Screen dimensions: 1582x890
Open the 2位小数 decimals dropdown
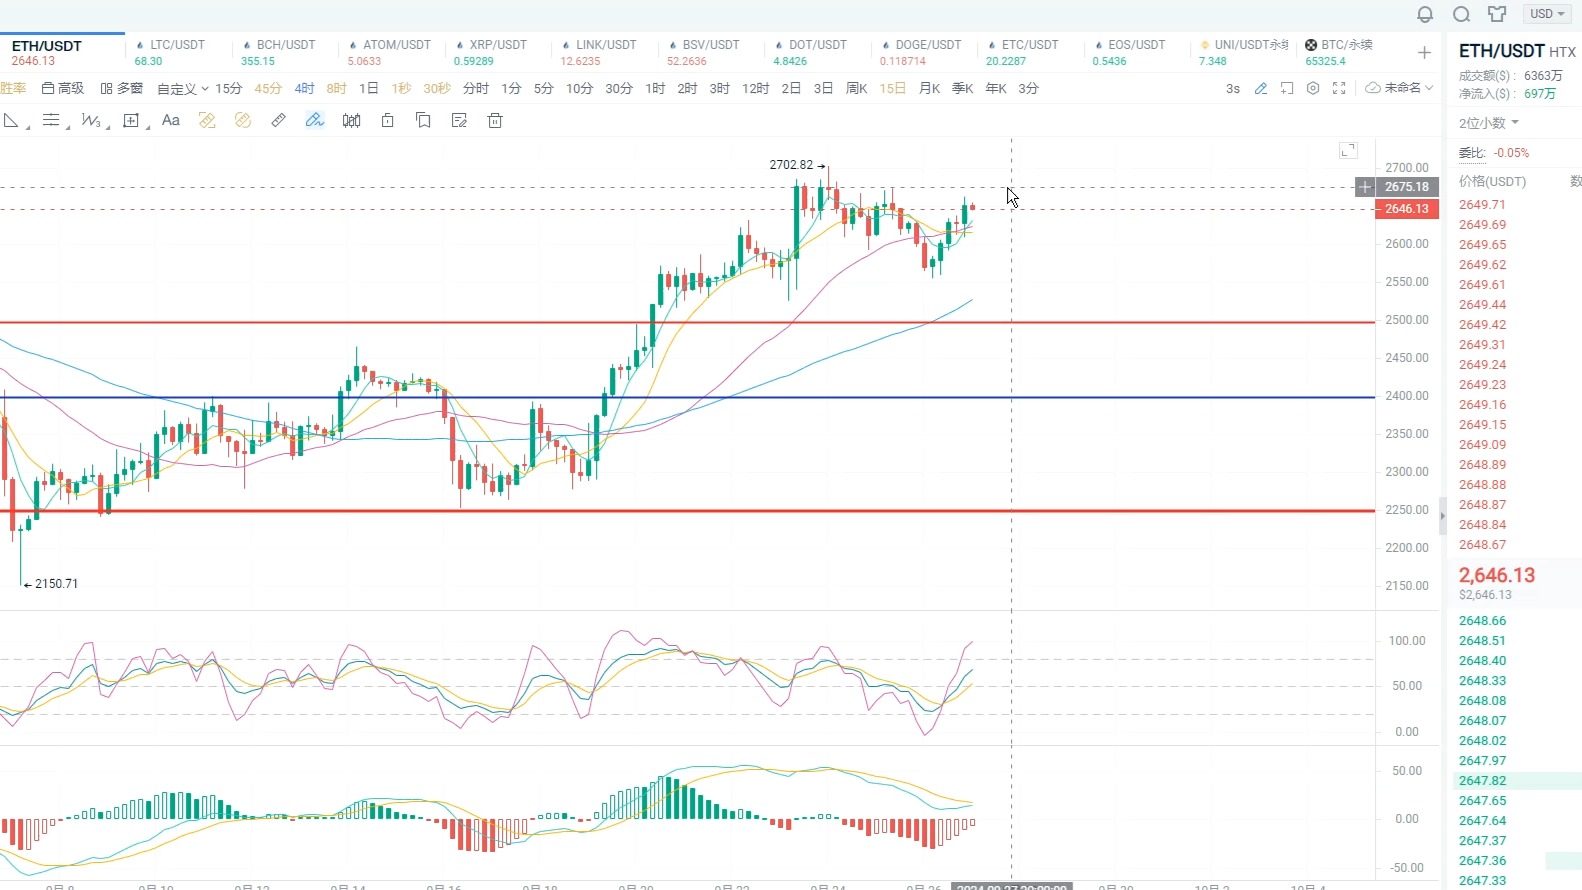tap(1488, 123)
